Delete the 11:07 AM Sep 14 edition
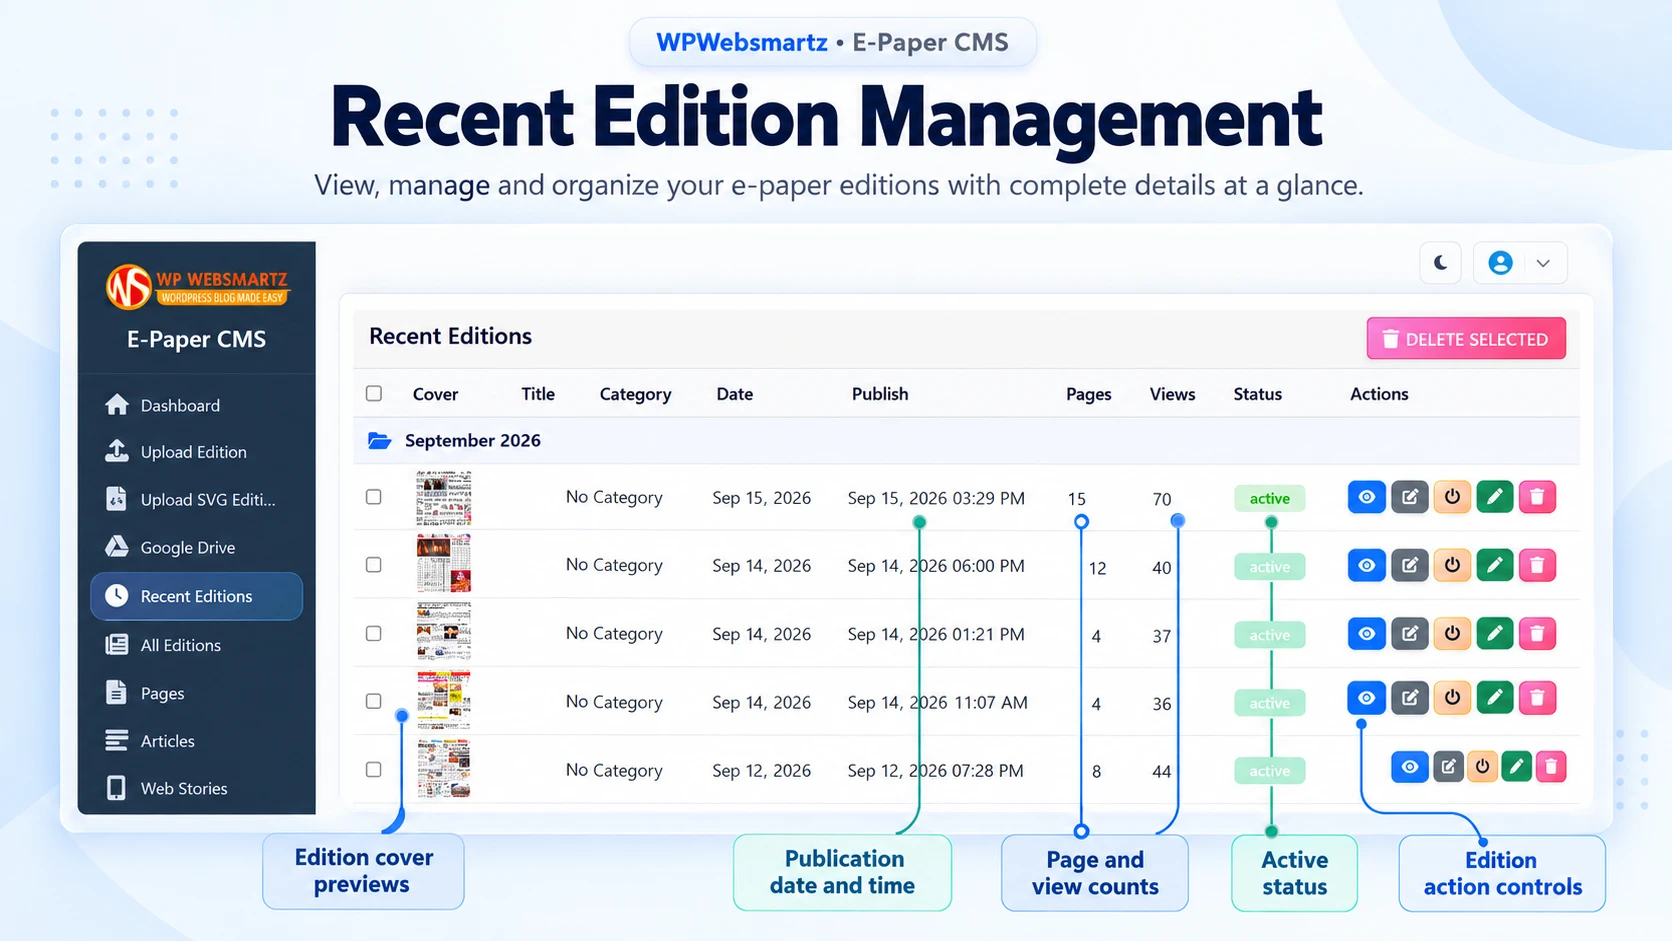1672x941 pixels. click(x=1537, y=697)
